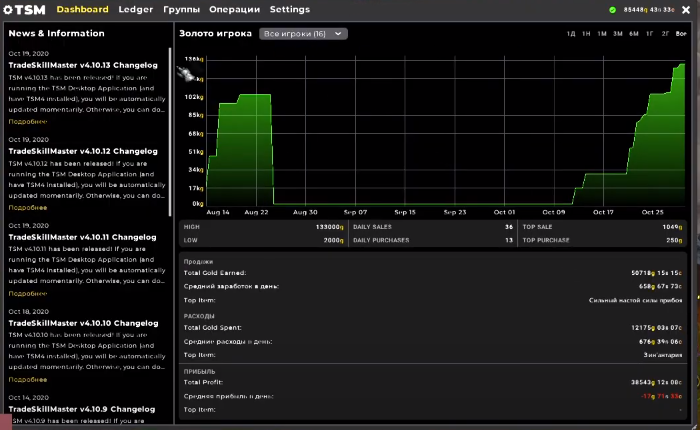
Task: Click the top purchased item Зин'антария
Action: point(663,355)
